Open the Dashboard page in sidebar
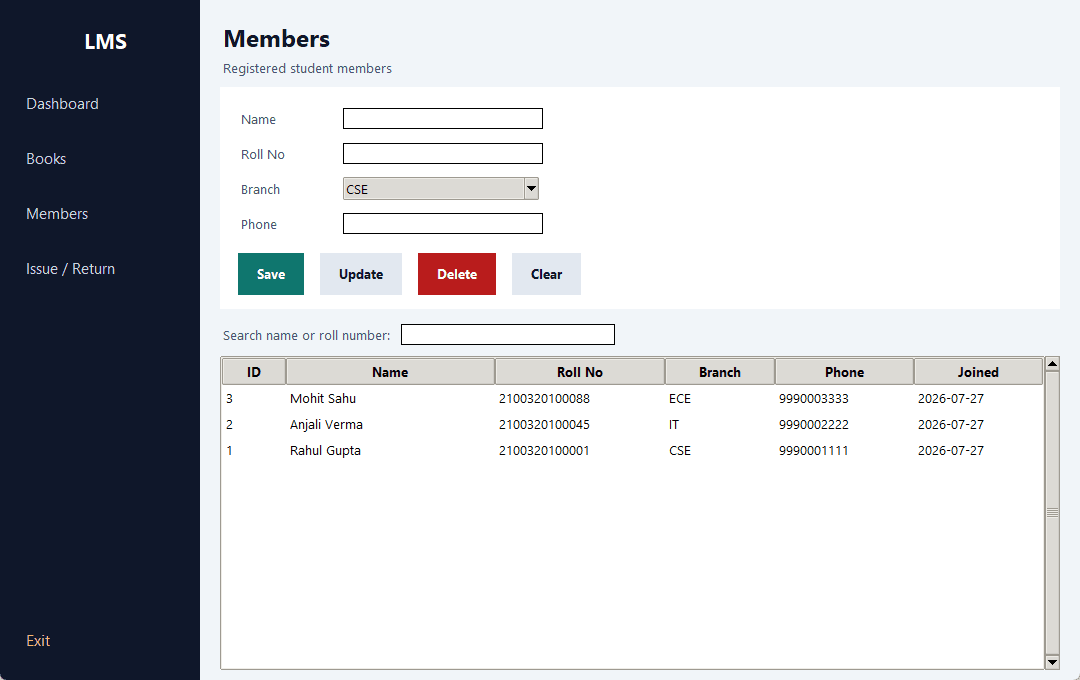The image size is (1080, 680). coord(62,104)
